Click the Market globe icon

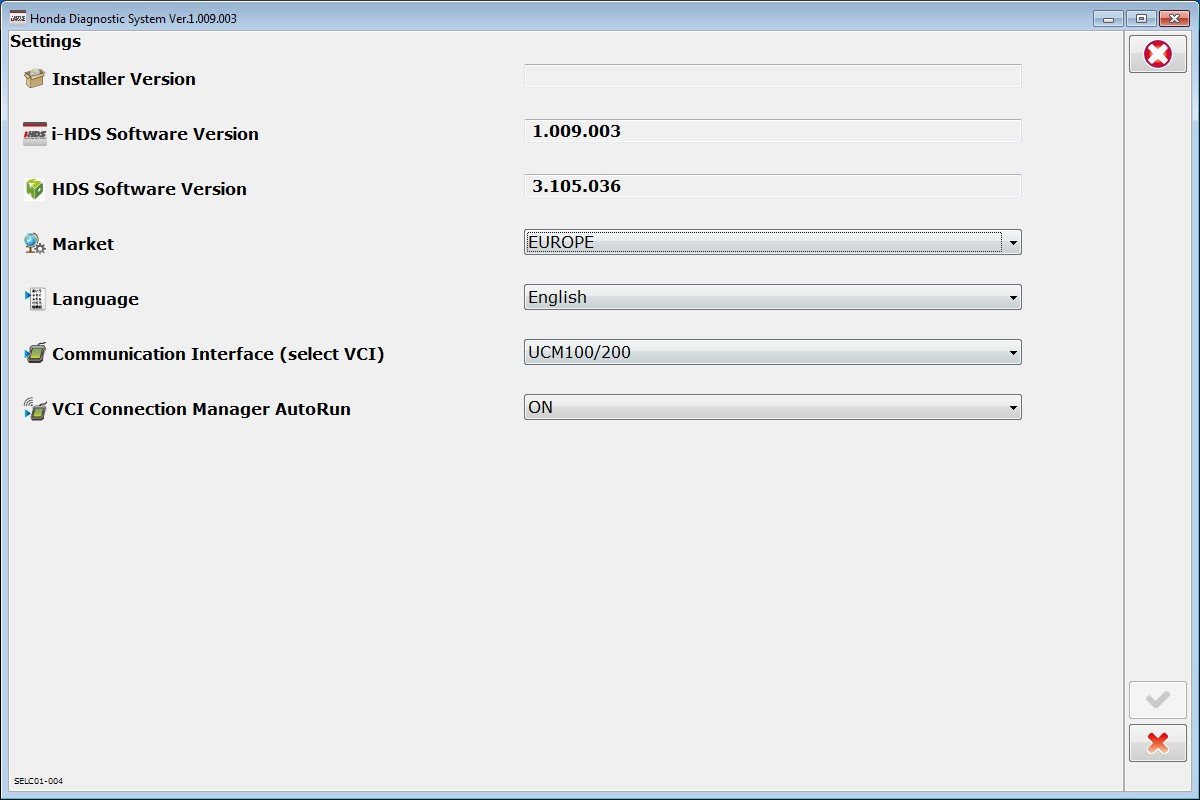[x=35, y=244]
